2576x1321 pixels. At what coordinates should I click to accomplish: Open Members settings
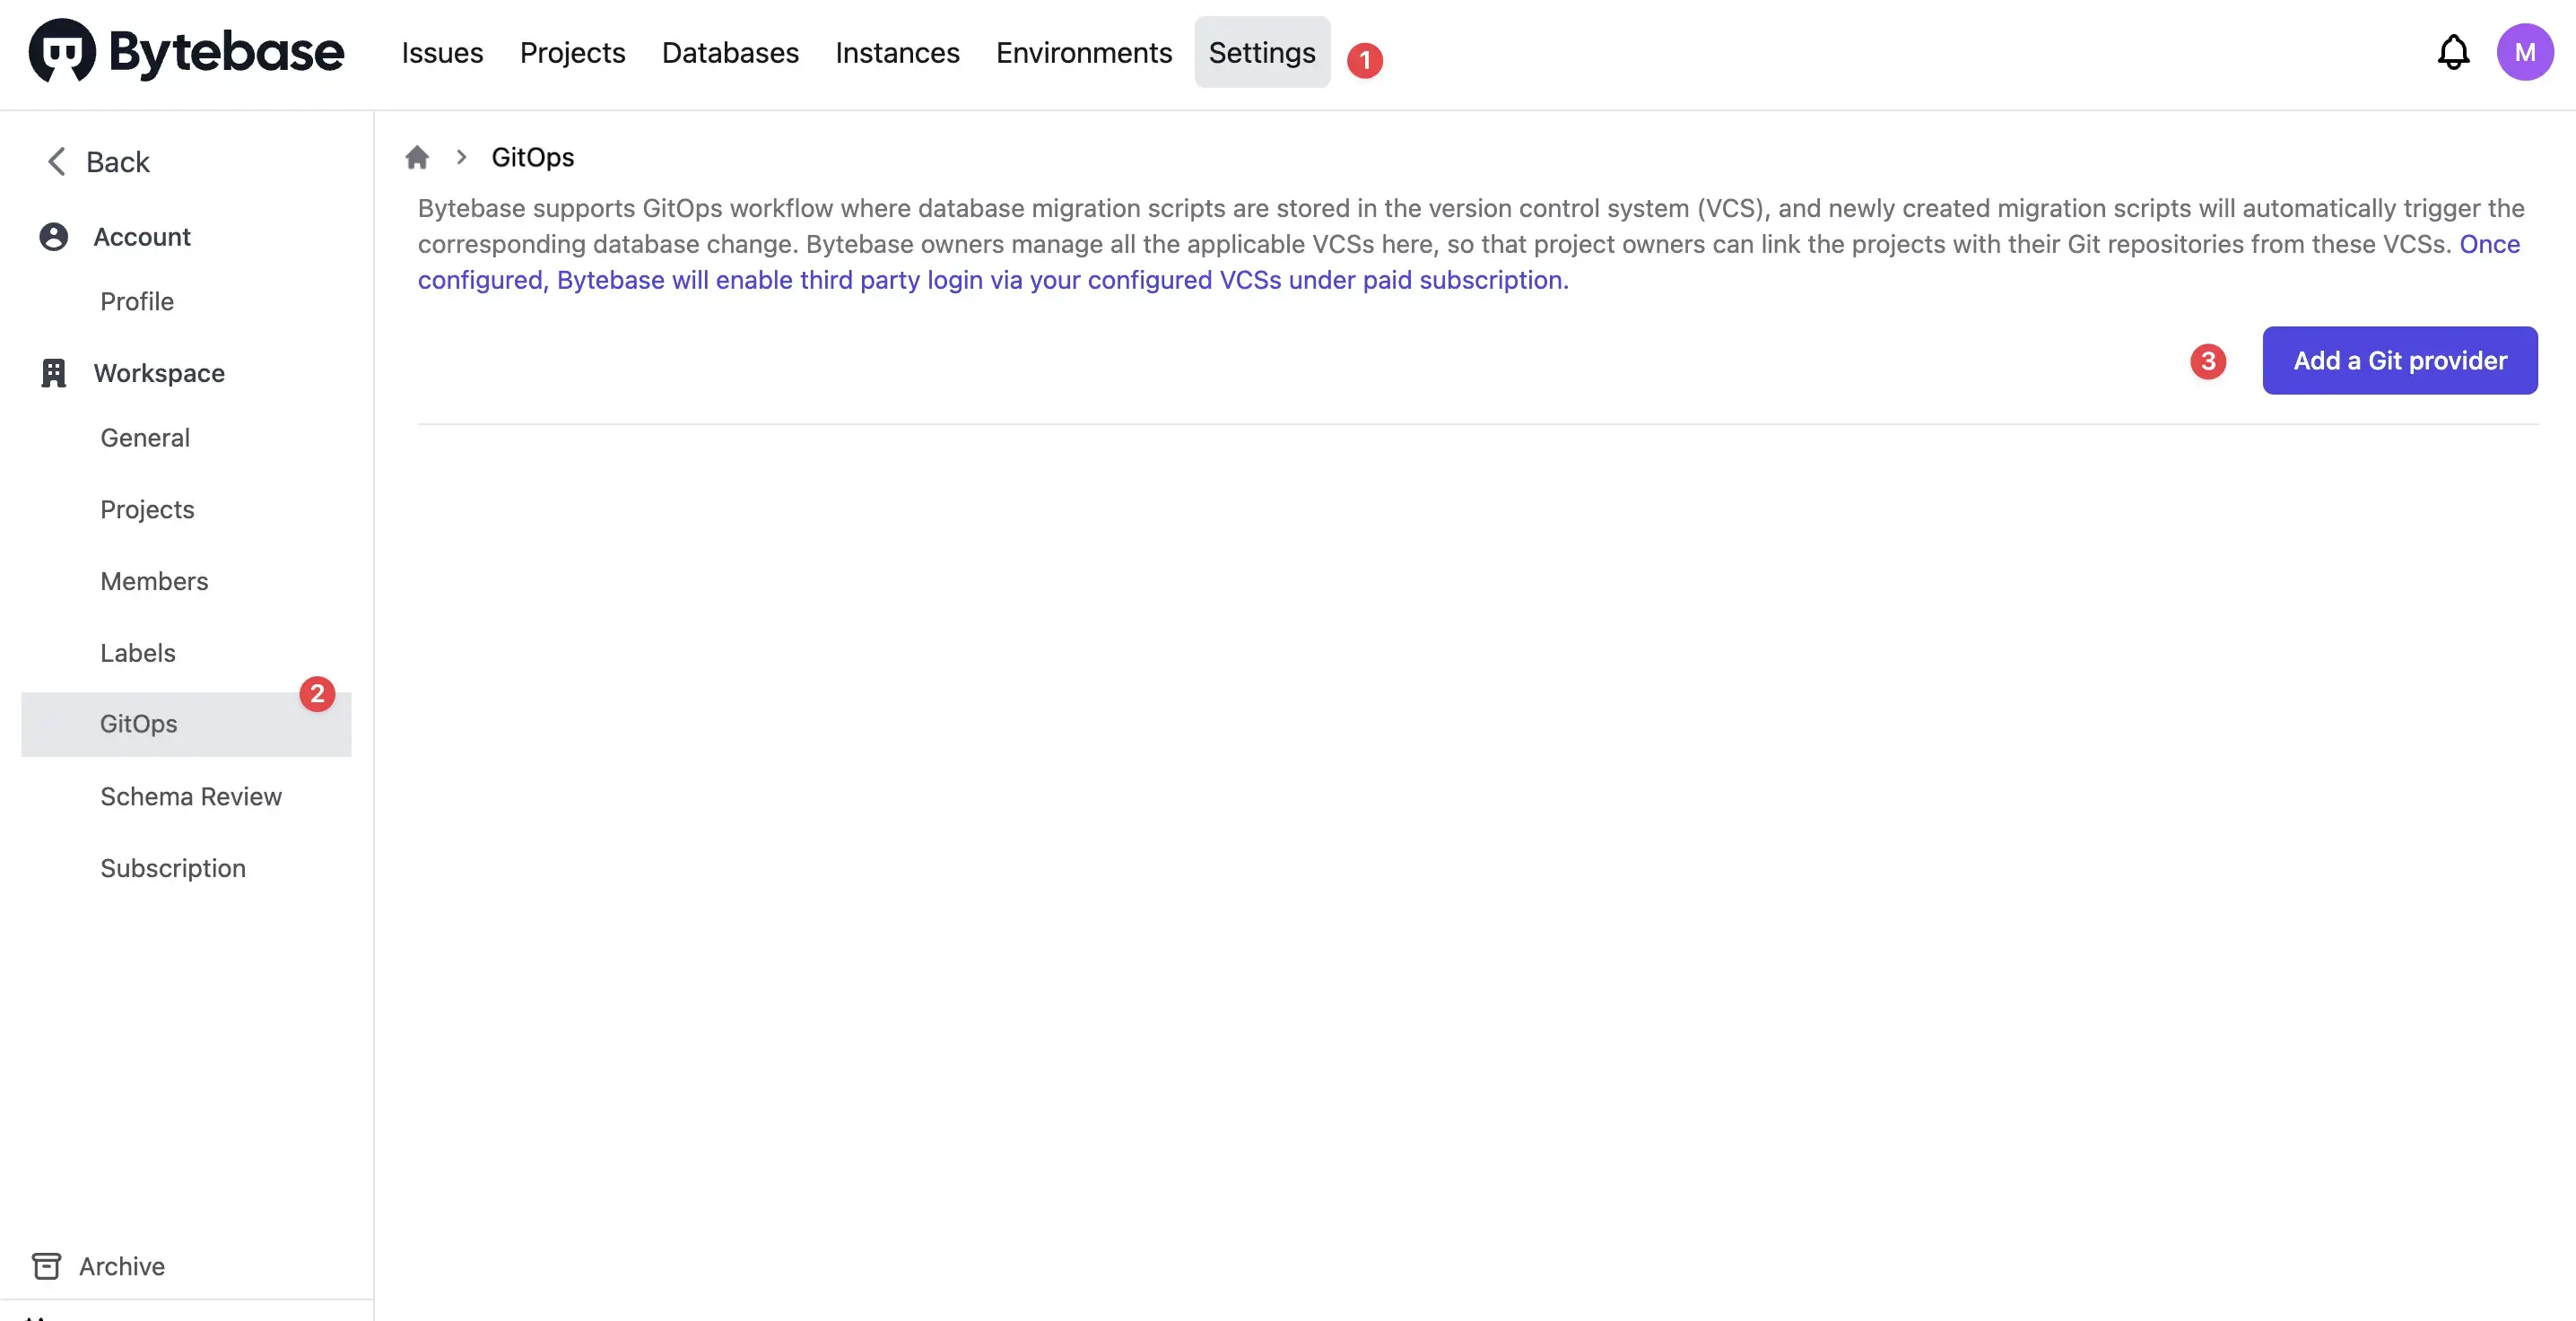click(x=154, y=581)
